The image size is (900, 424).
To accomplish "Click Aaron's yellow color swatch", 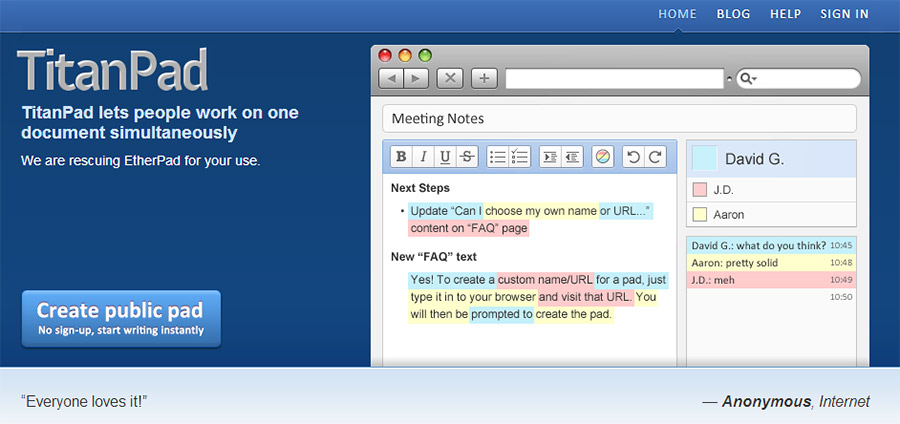I will tap(700, 215).
